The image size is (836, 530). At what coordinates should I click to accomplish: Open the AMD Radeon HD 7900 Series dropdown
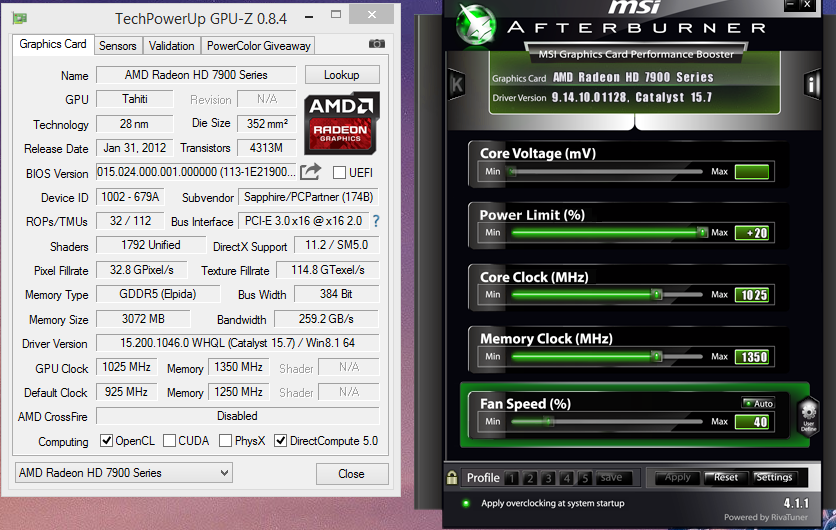124,472
